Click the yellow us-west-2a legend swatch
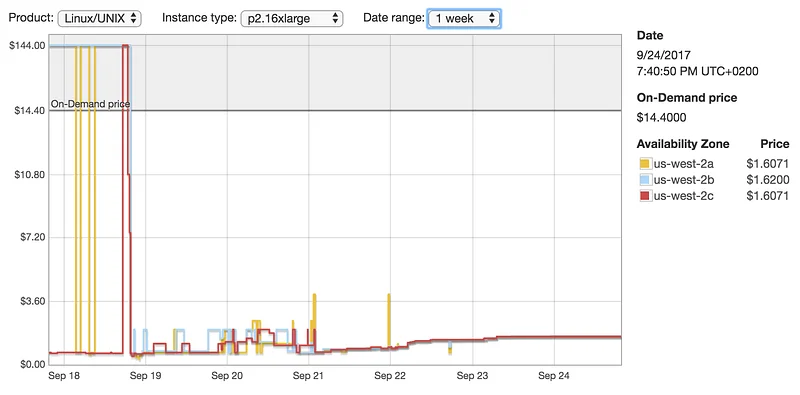This screenshot has width=800, height=395. pos(645,164)
